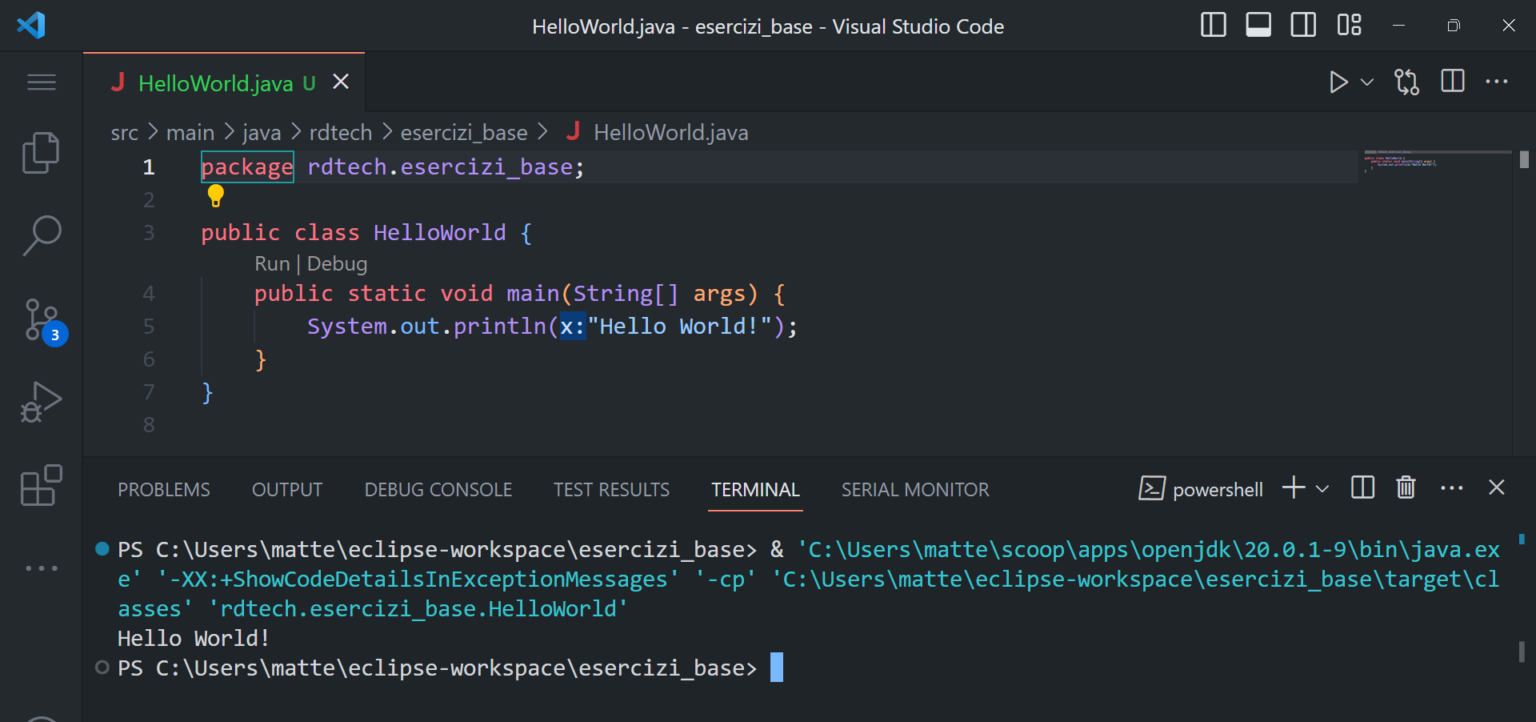
Task: Click the Run codelens above main method
Action: point(271,263)
